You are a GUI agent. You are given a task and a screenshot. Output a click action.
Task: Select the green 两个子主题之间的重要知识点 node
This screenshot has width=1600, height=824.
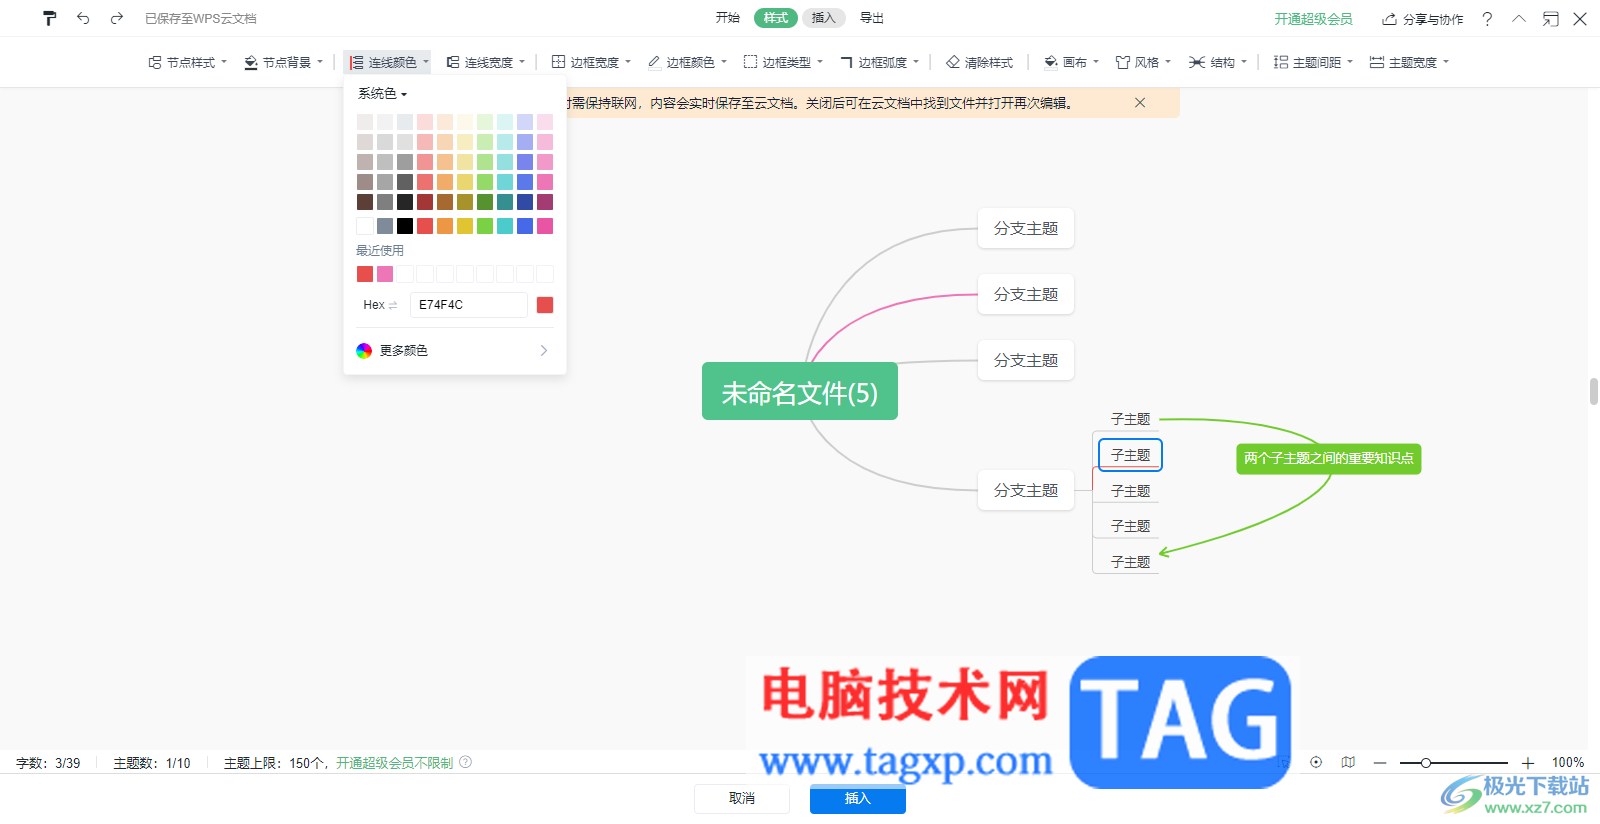point(1329,459)
